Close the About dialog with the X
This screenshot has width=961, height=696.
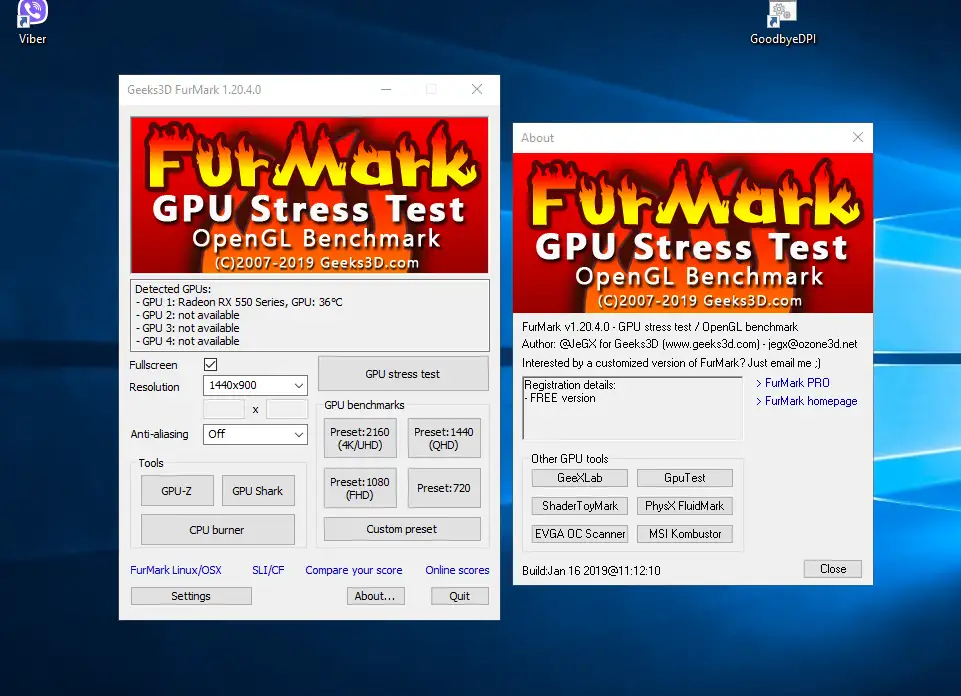pos(857,137)
